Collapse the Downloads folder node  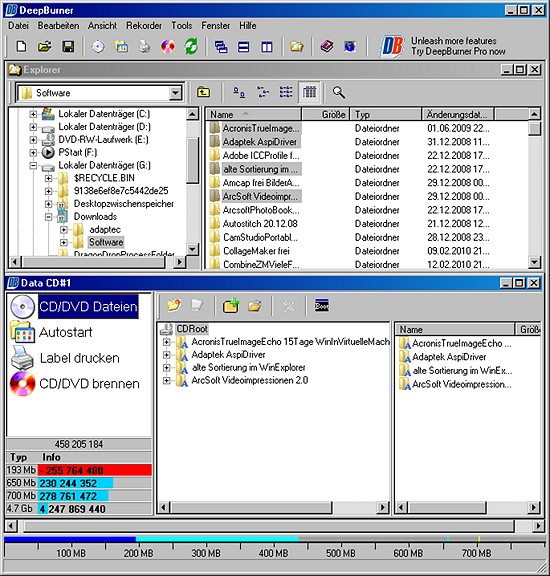tap(48, 217)
